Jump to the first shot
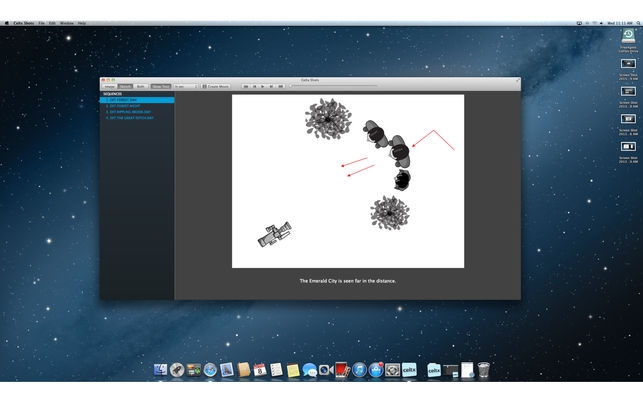 (246, 87)
